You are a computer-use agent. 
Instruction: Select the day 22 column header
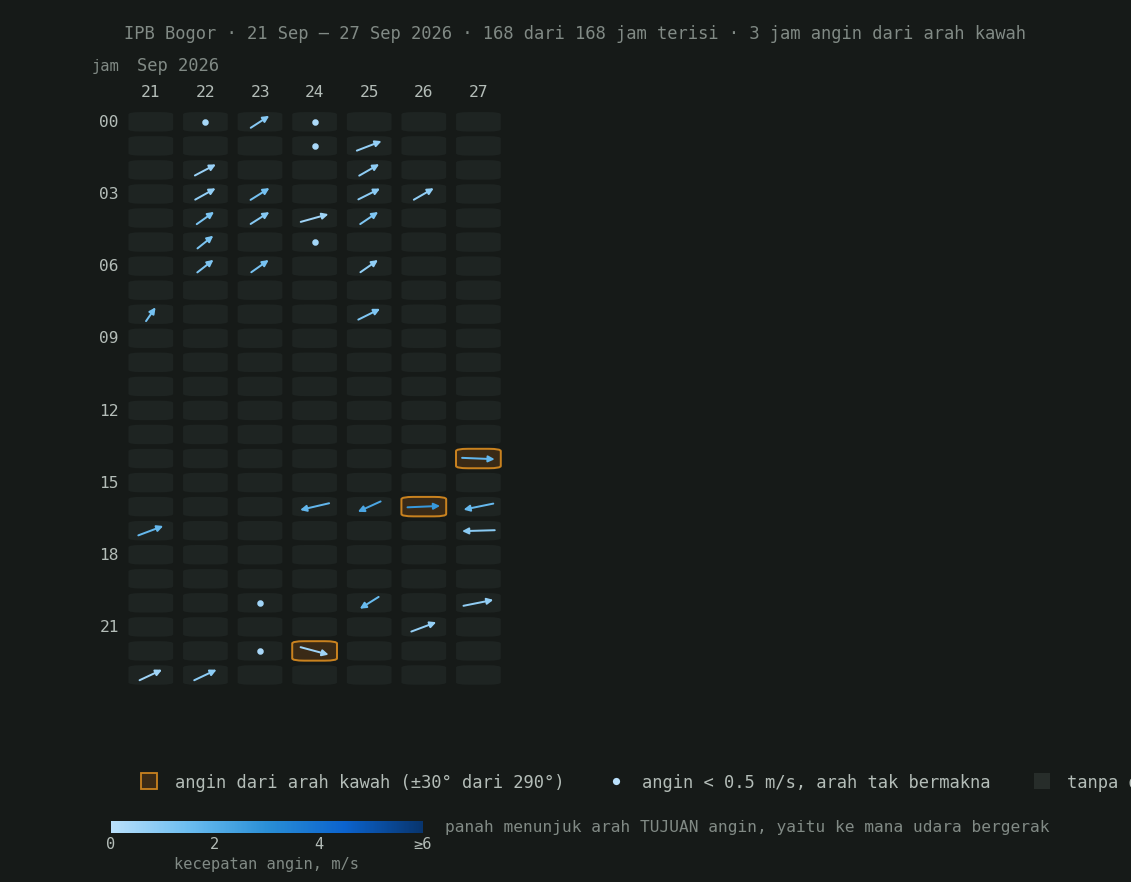click(x=205, y=92)
